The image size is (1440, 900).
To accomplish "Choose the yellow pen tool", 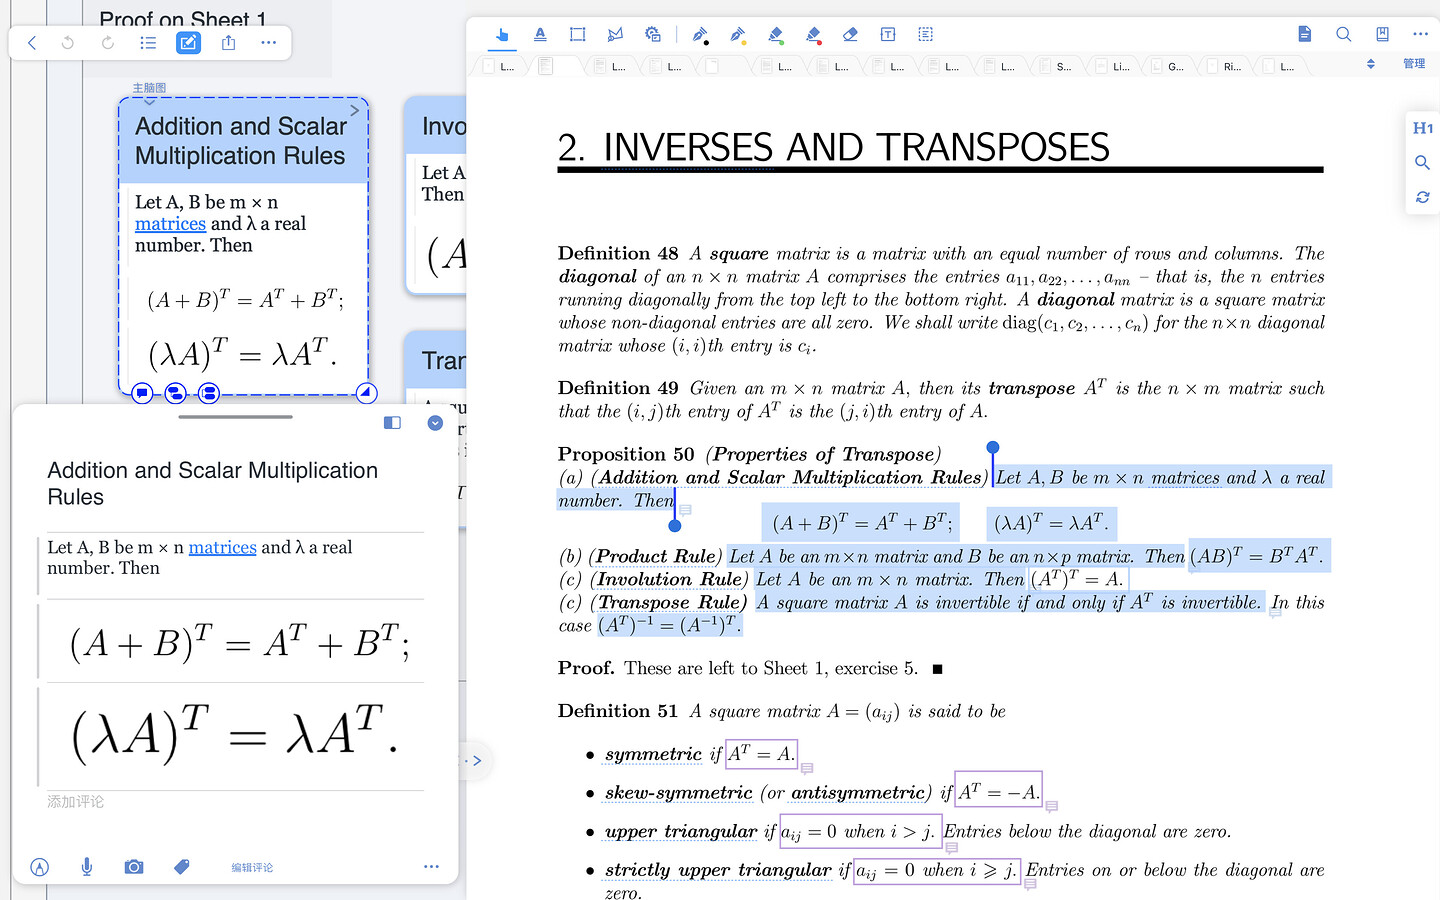I will (x=738, y=35).
